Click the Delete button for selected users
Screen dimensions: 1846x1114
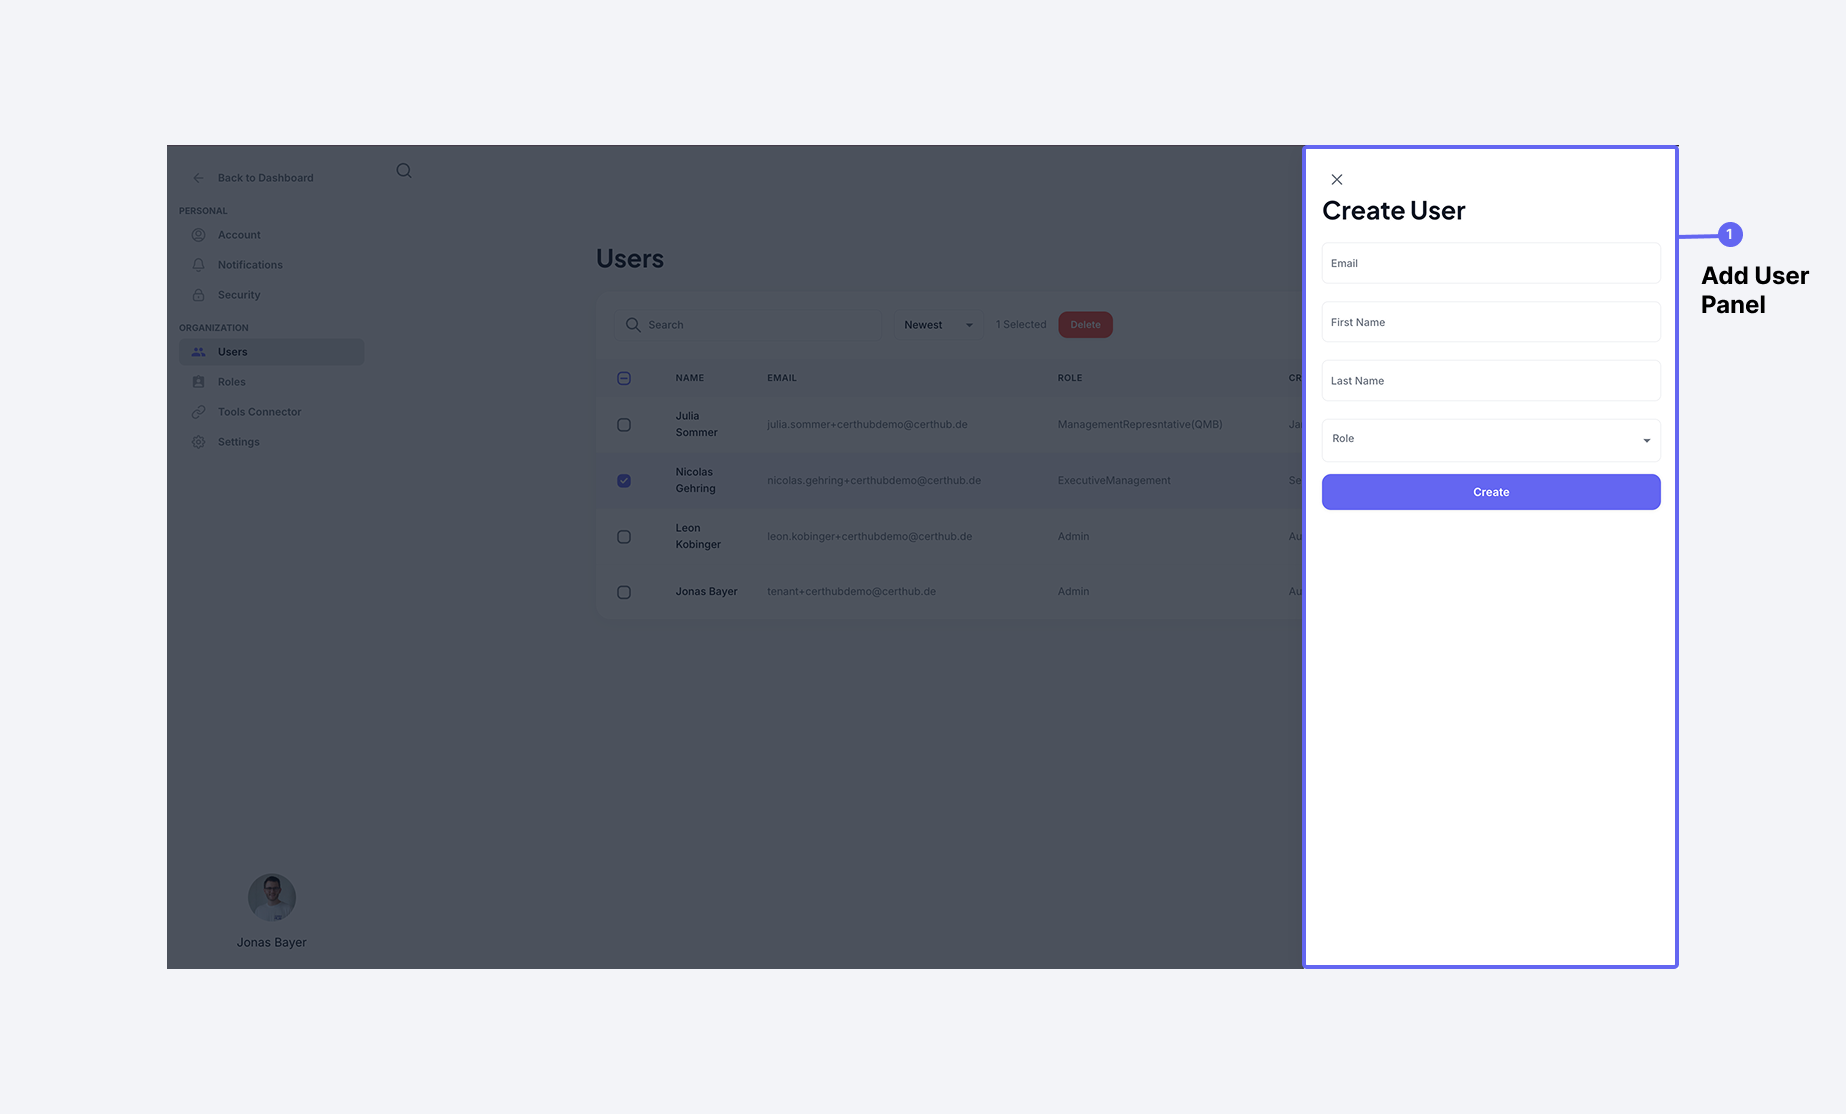pos(1085,324)
